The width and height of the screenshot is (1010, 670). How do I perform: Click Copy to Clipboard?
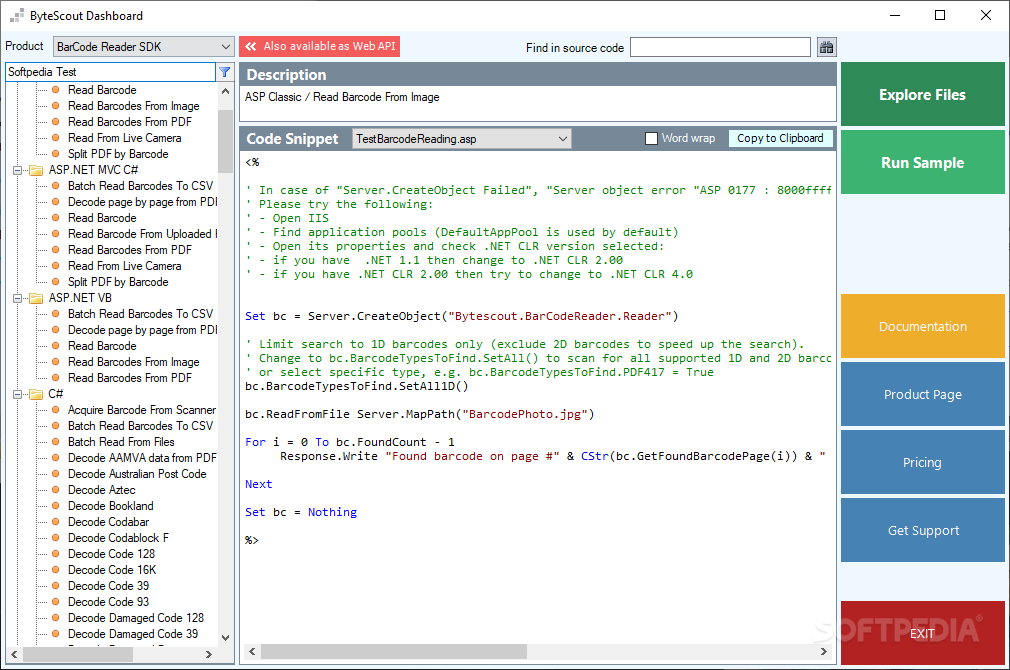pyautogui.click(x=780, y=138)
